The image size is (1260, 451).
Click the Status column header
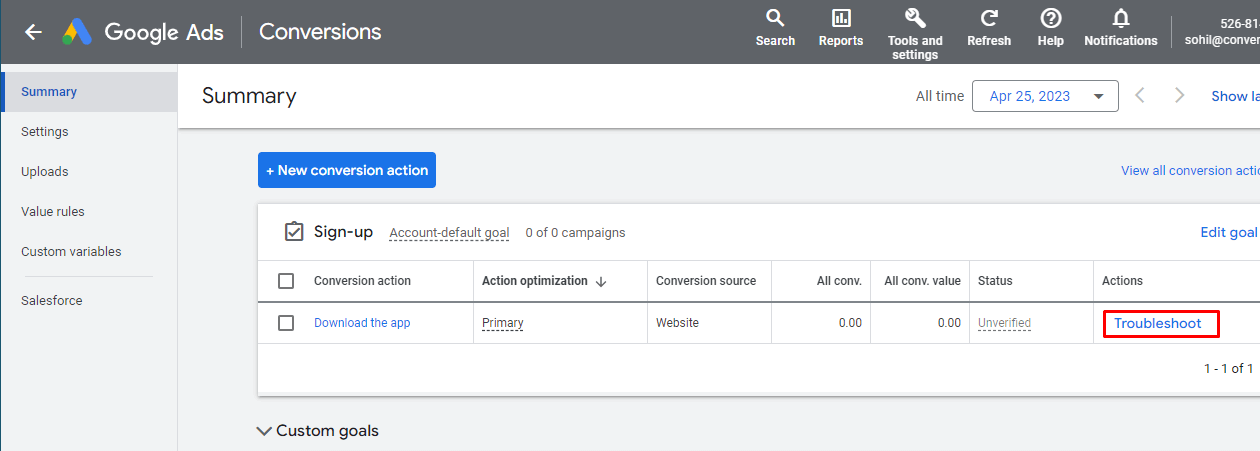tap(995, 281)
